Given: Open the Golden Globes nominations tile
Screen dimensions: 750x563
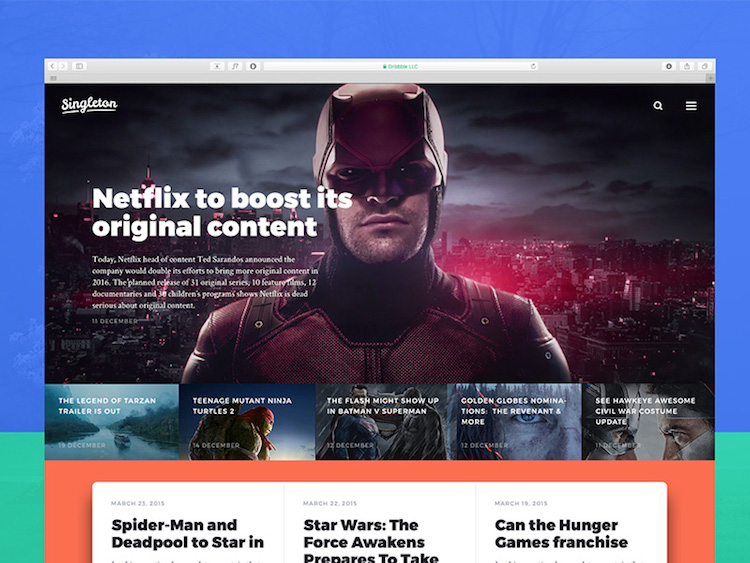Looking at the screenshot, I should pos(515,422).
